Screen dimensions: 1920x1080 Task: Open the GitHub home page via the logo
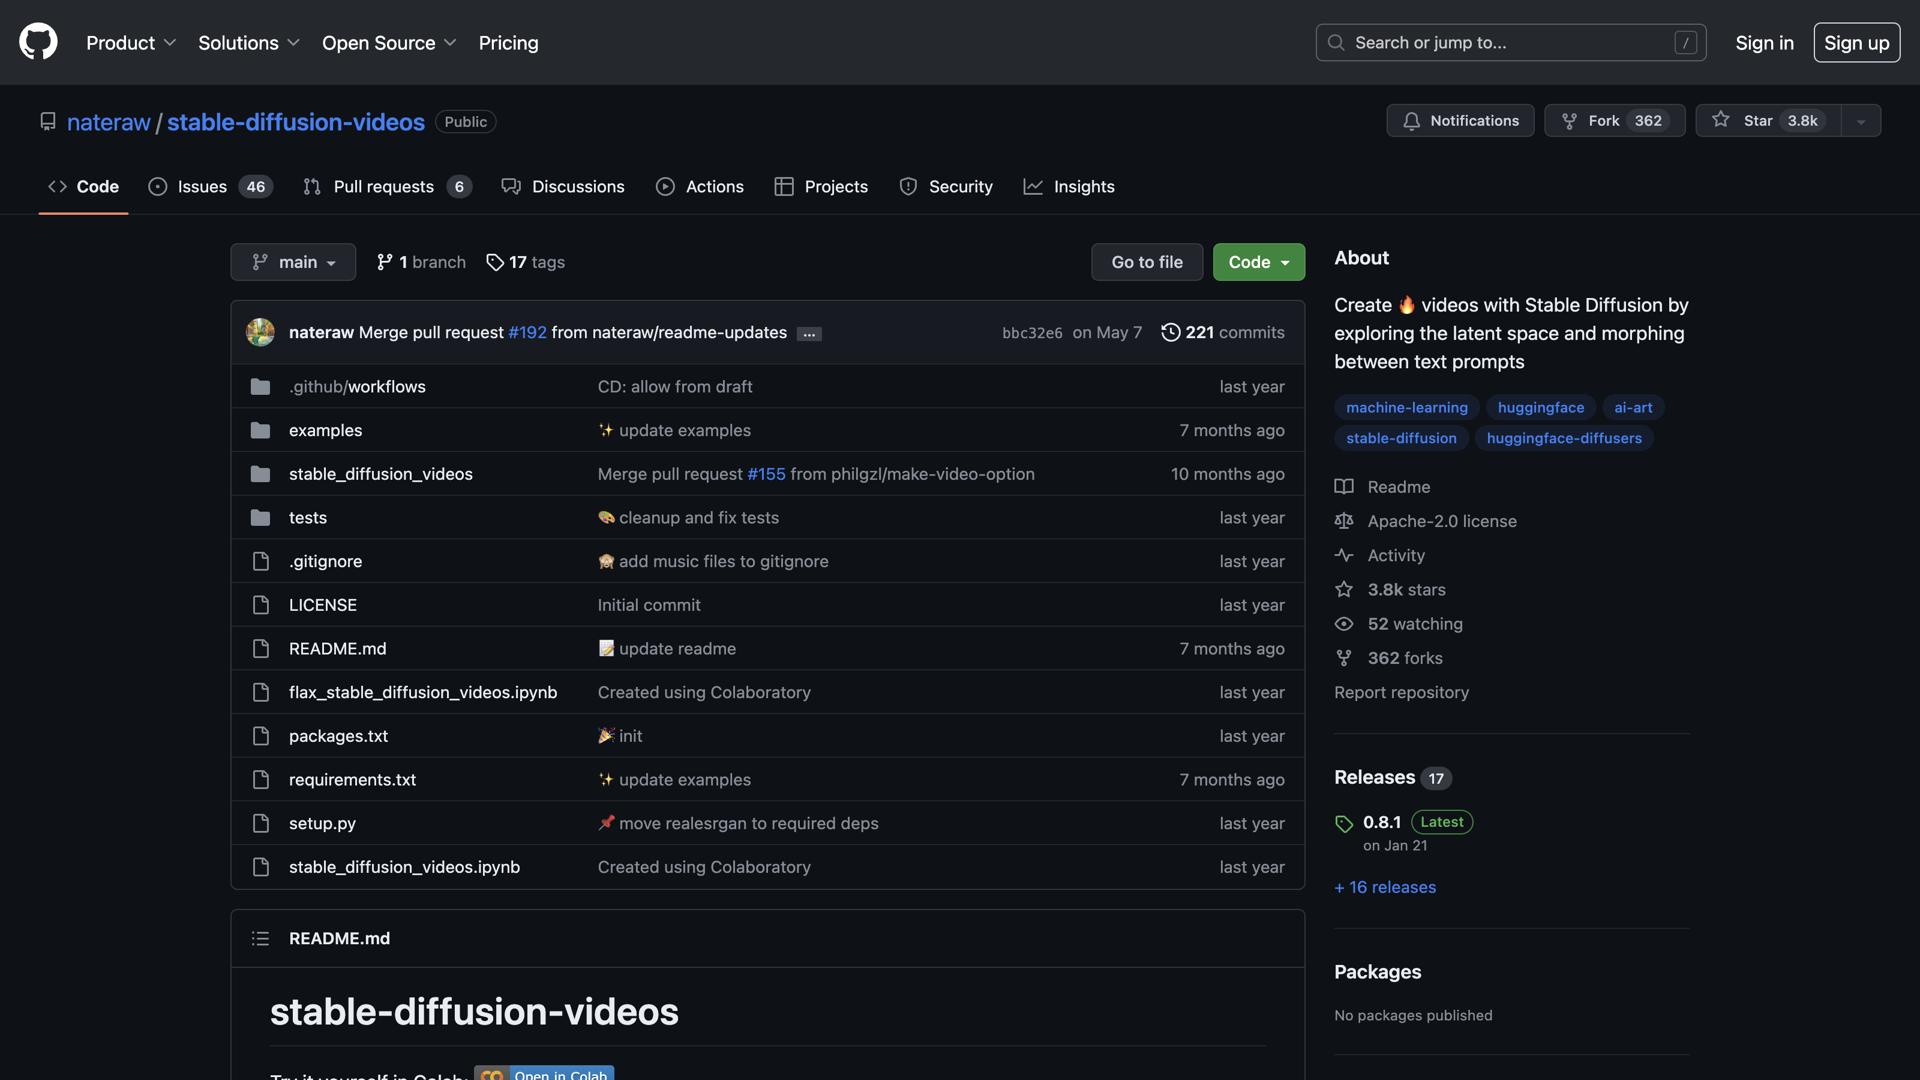click(37, 42)
